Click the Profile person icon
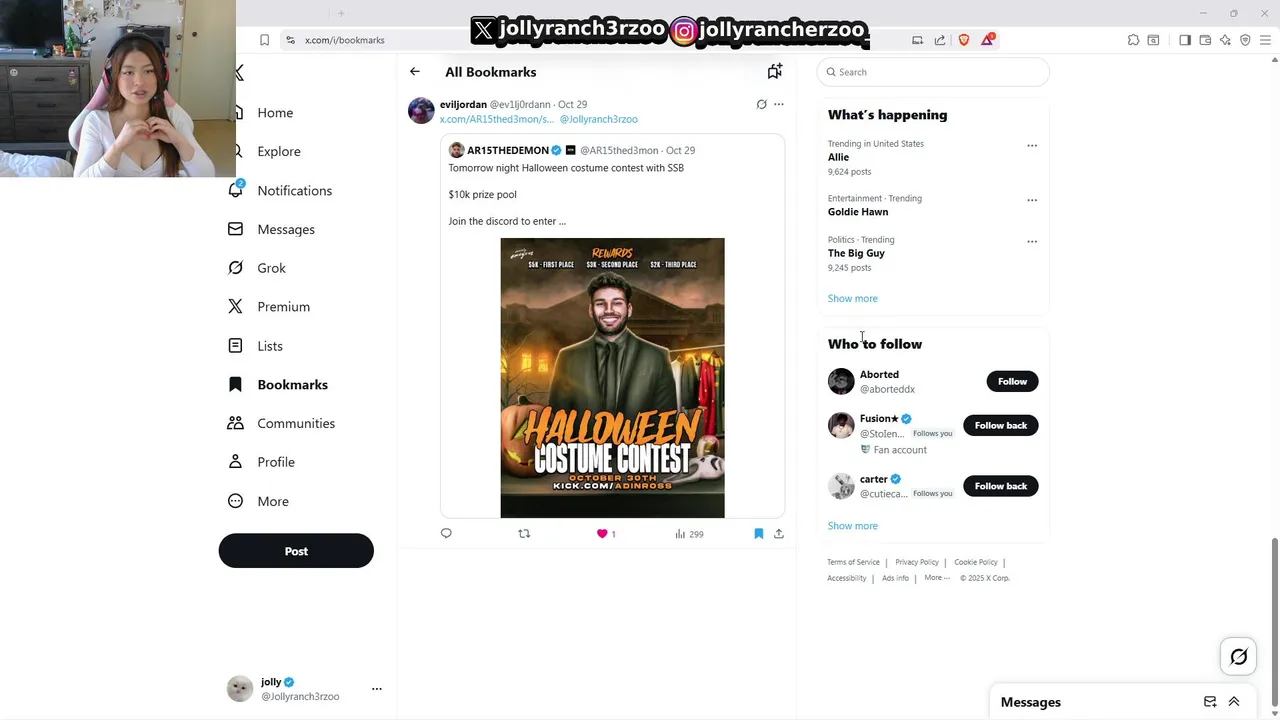The image size is (1280, 720). pos(235,462)
